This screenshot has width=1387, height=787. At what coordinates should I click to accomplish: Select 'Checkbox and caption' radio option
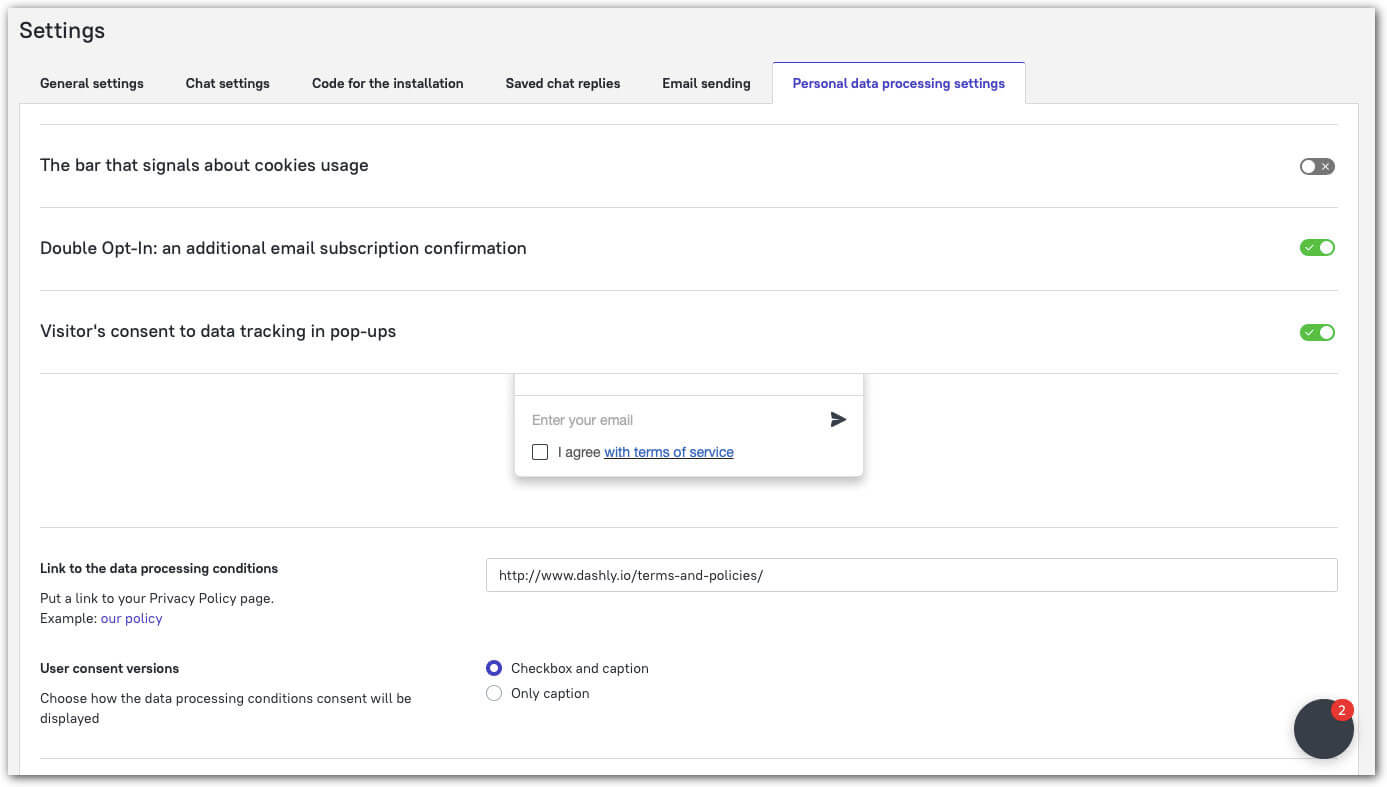[x=494, y=668]
